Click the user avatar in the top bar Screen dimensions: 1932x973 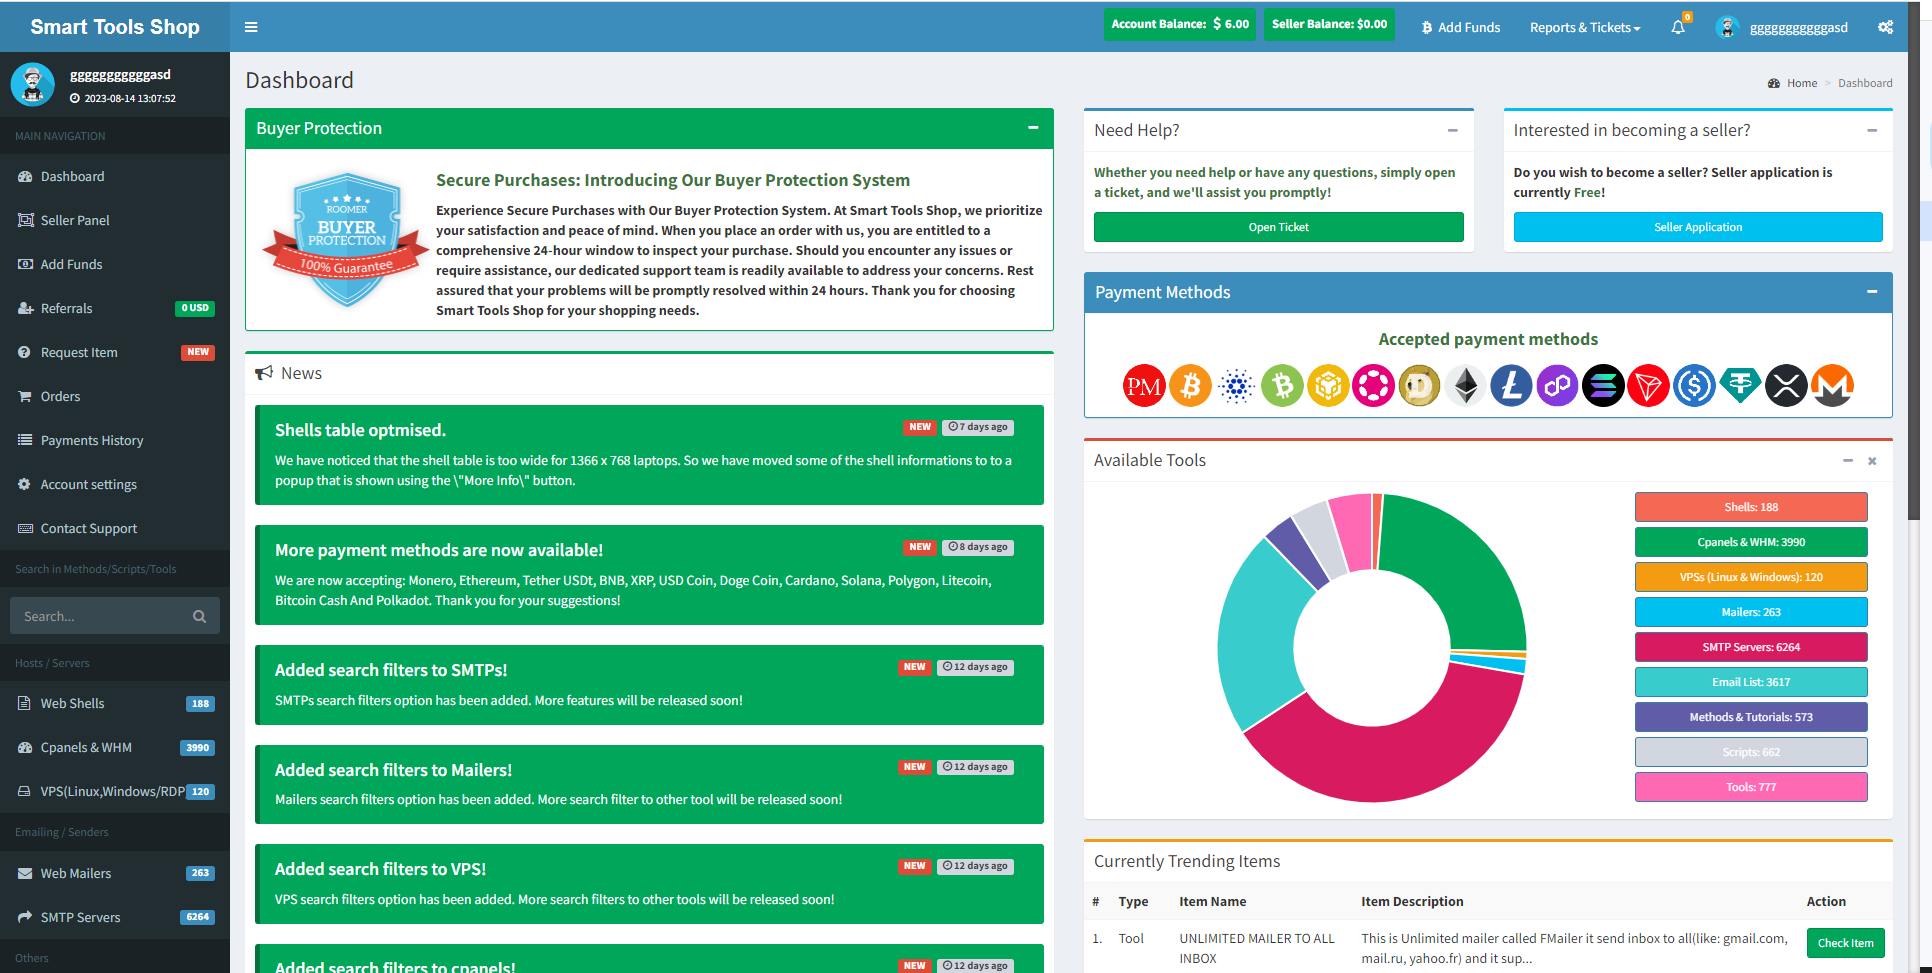click(x=1727, y=27)
